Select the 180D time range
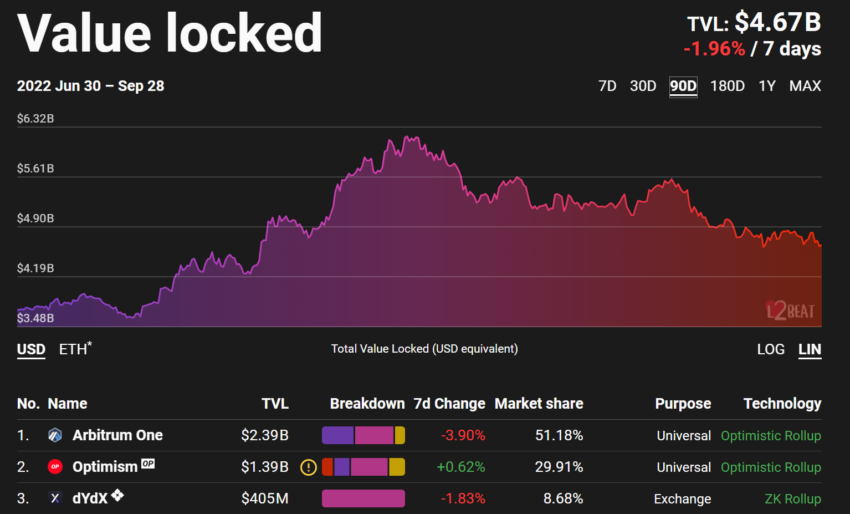 pos(727,86)
